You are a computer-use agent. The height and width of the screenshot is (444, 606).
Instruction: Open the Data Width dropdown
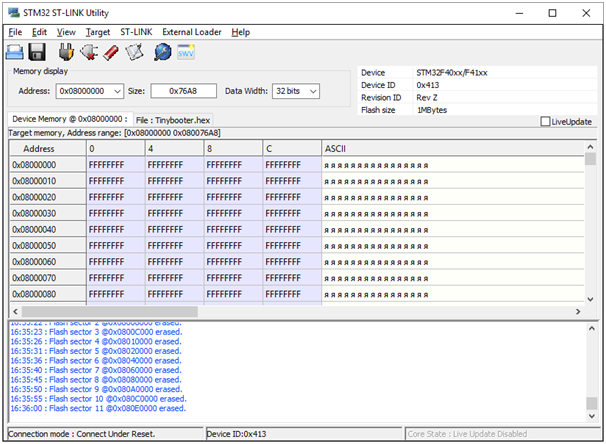coord(313,91)
